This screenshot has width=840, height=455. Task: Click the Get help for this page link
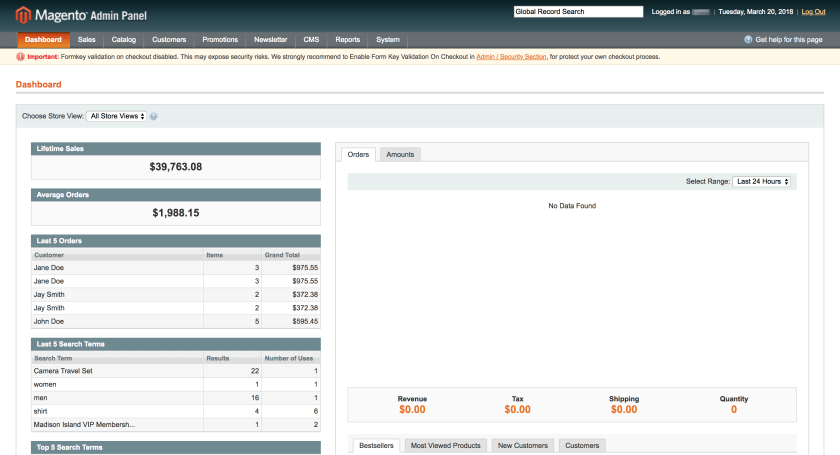click(788, 40)
